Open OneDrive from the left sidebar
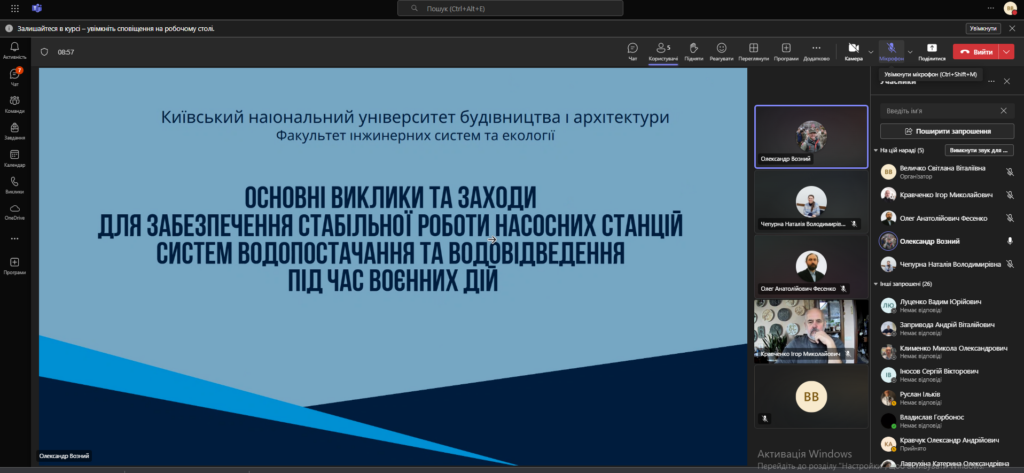Viewport: 1024px width, 473px height. pos(15,210)
